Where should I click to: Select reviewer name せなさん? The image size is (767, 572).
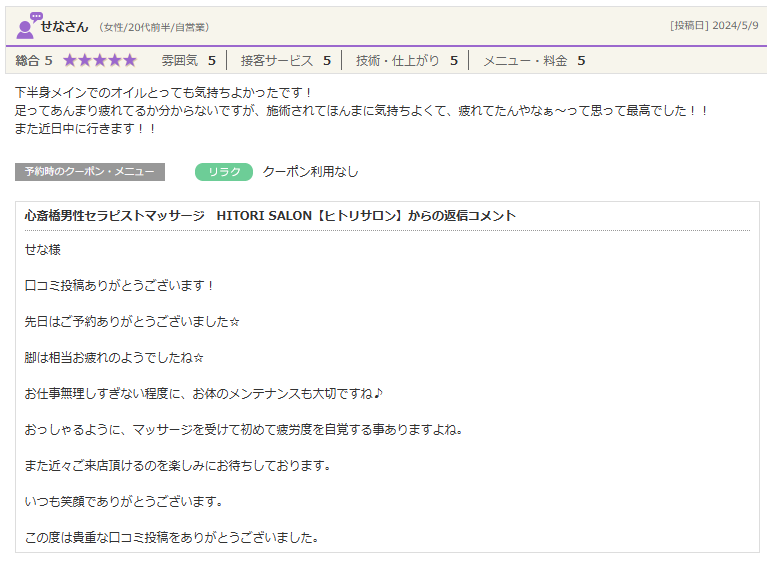point(64,27)
